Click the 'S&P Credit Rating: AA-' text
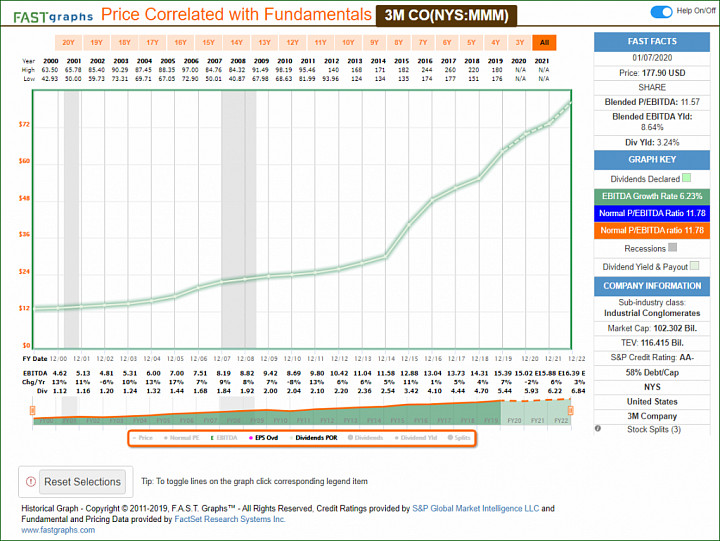720x541 pixels. 652,357
